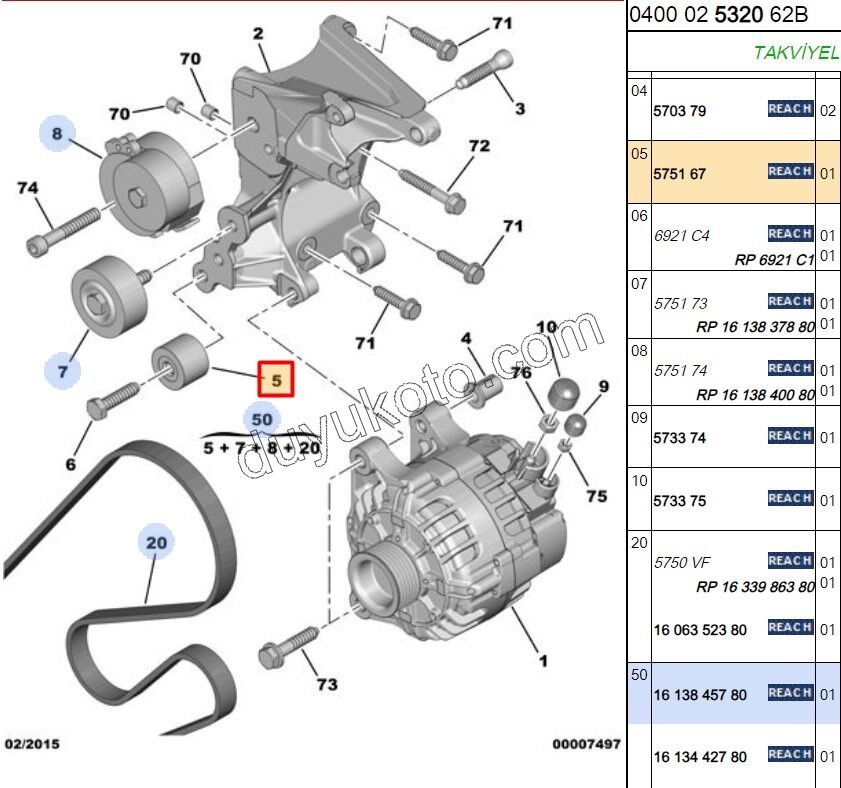Select the blue callout circle 8
841x788 pixels.
[57, 133]
